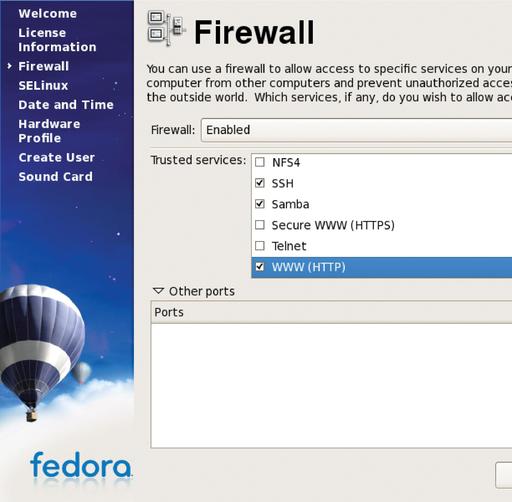Click the Firewall network icon in header
The height and width of the screenshot is (502, 512).
pos(166,29)
